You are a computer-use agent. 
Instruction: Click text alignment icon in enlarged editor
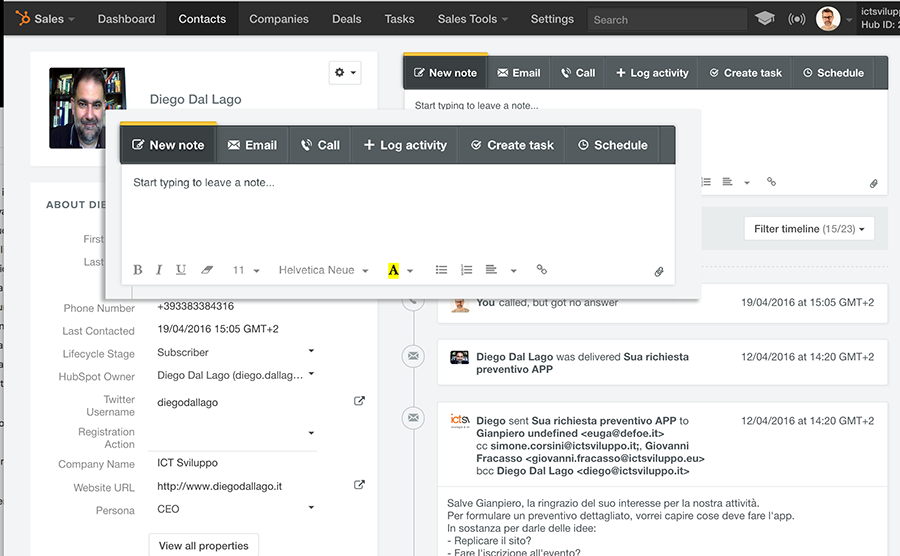[x=491, y=270]
